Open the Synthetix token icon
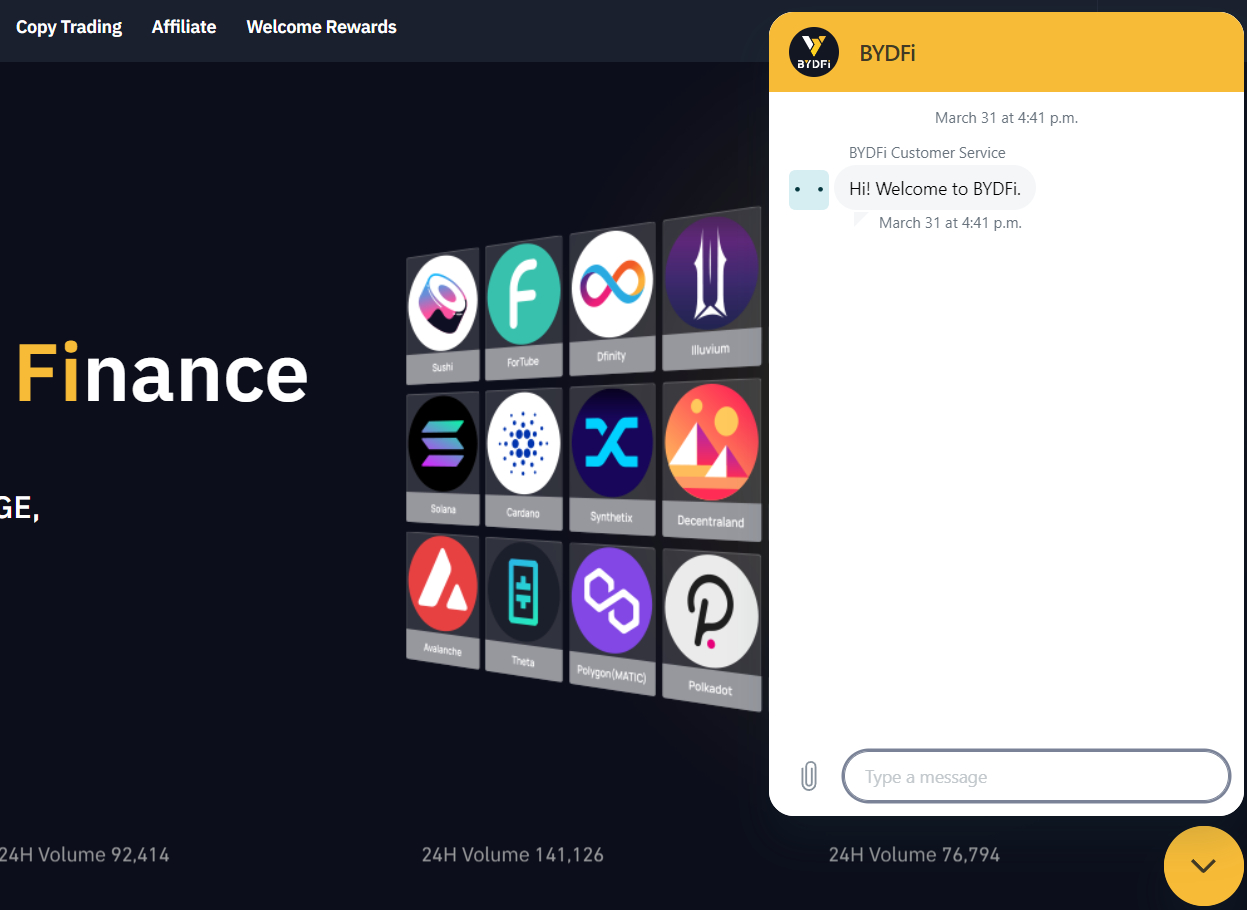This screenshot has height=910, width=1247. [612, 443]
